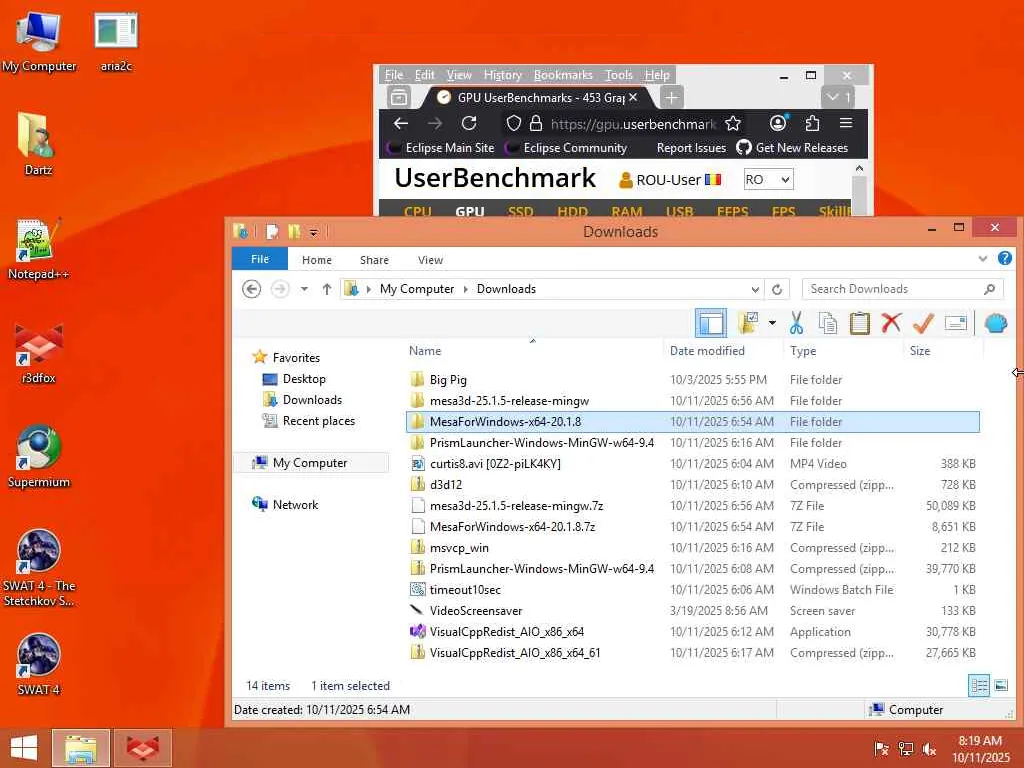Open the History menu in browser
Viewport: 1024px width, 768px height.
coord(502,75)
